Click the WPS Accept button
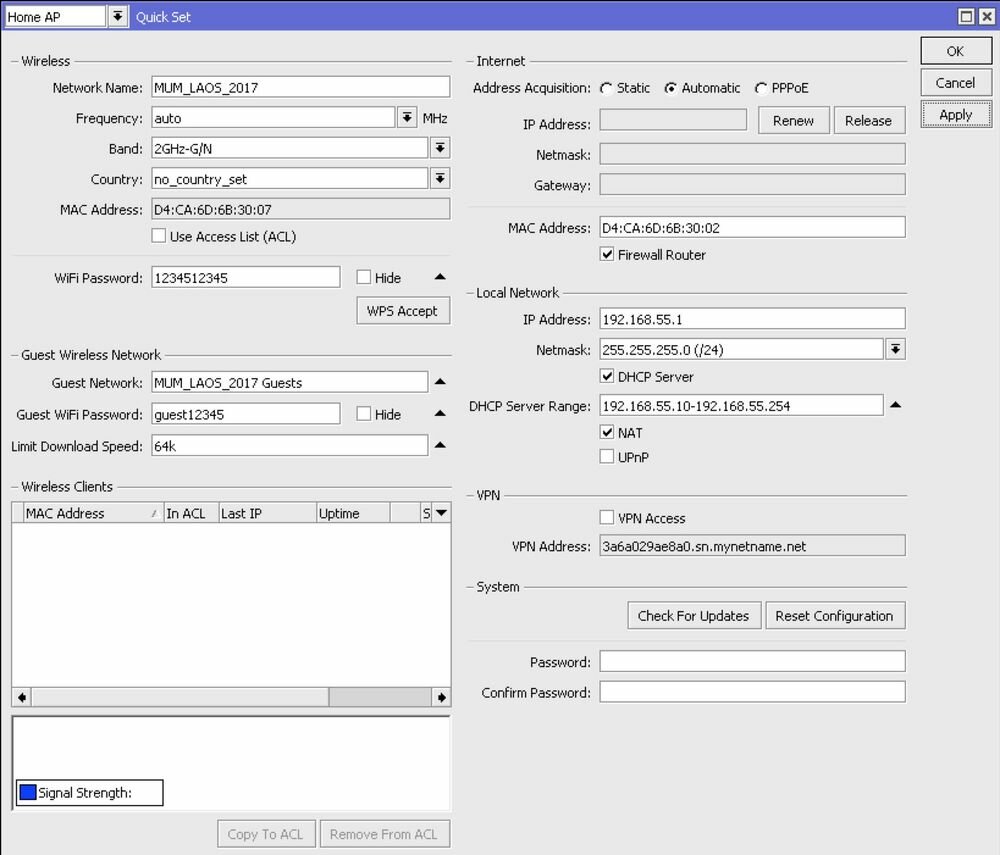This screenshot has height=855, width=1000. pos(402,311)
